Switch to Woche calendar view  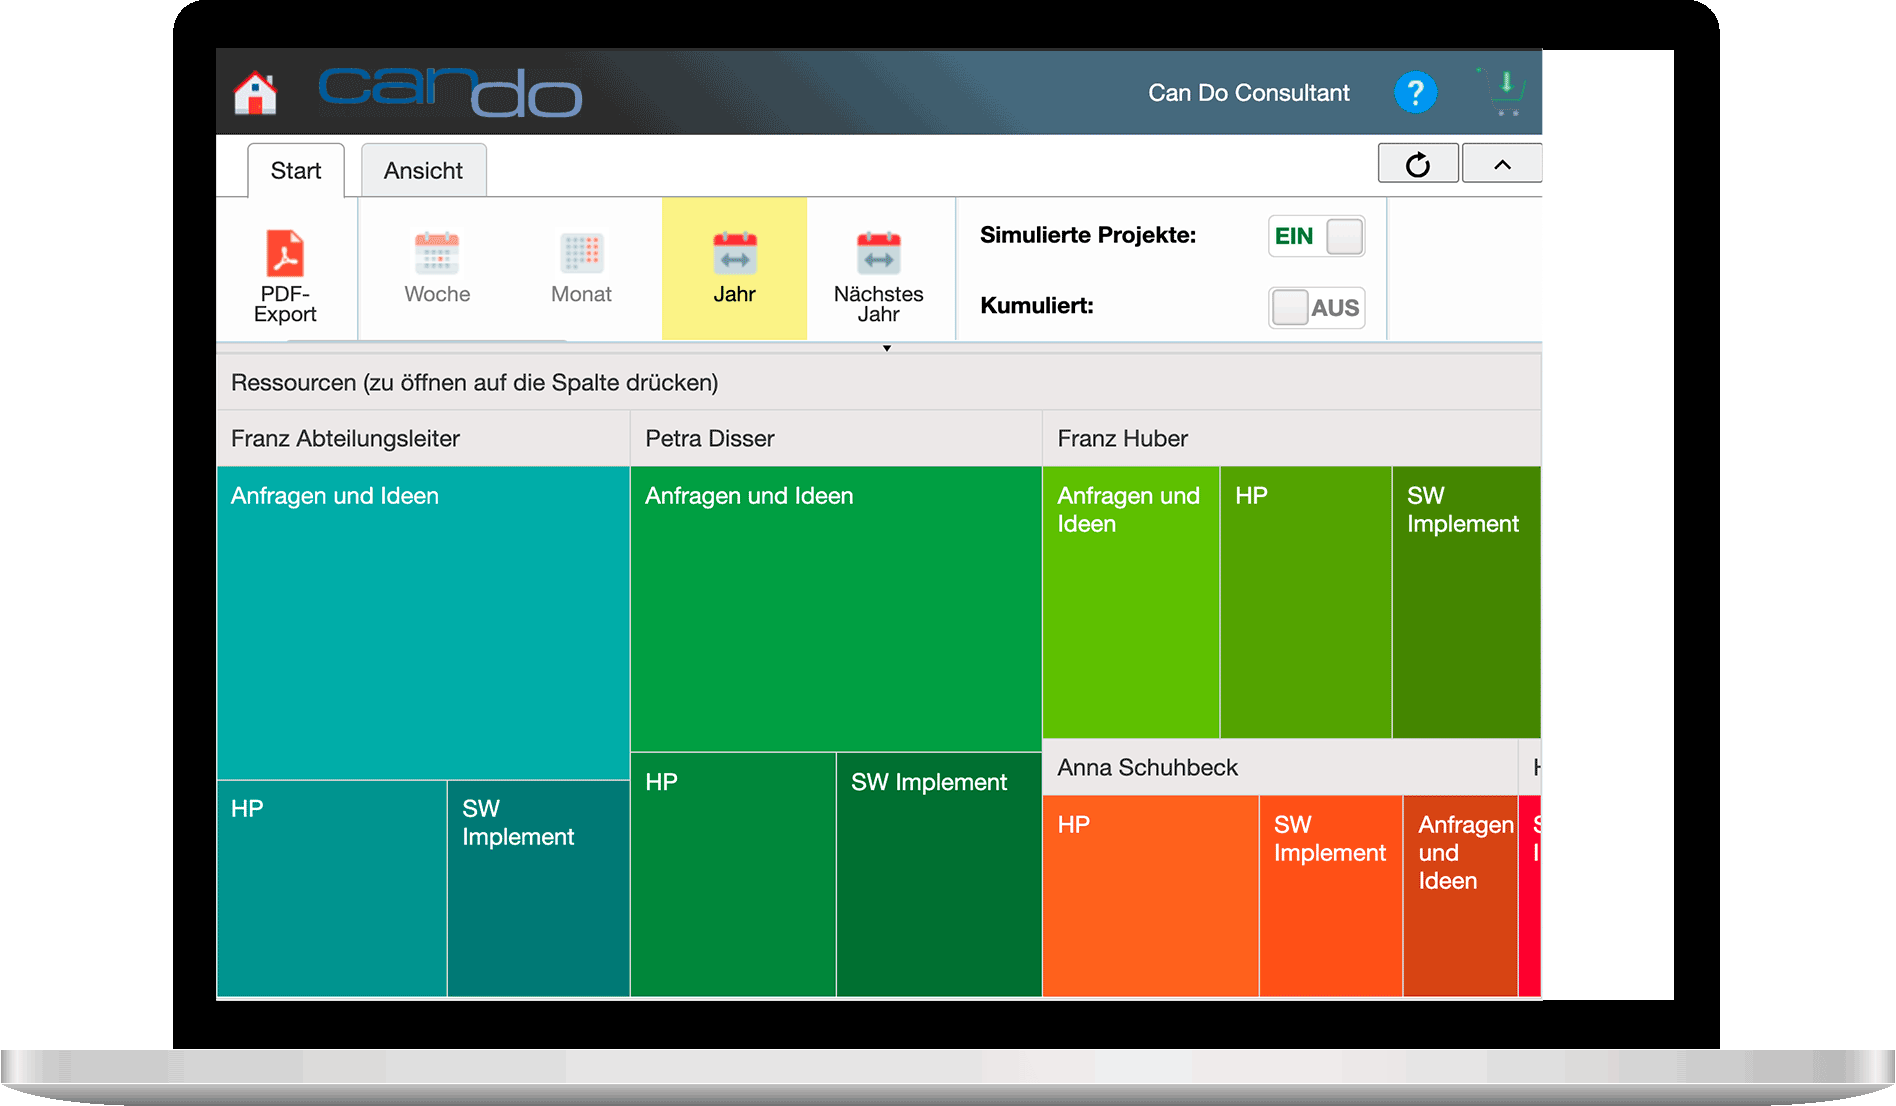pos(437,268)
